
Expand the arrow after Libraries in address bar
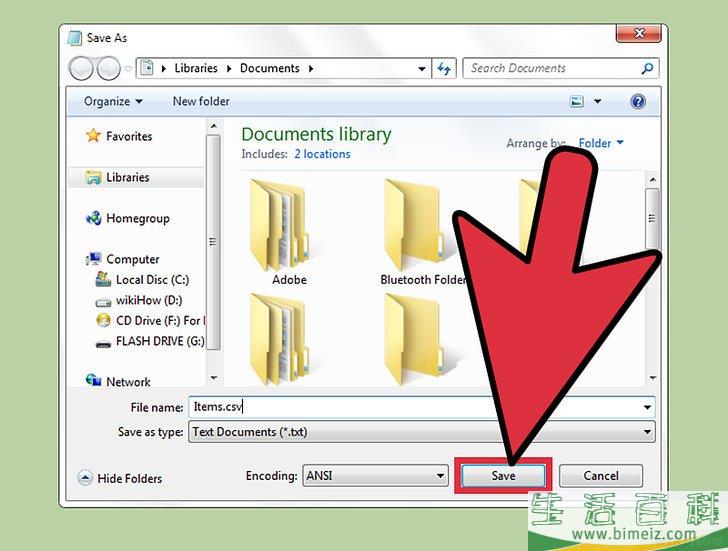(x=229, y=69)
